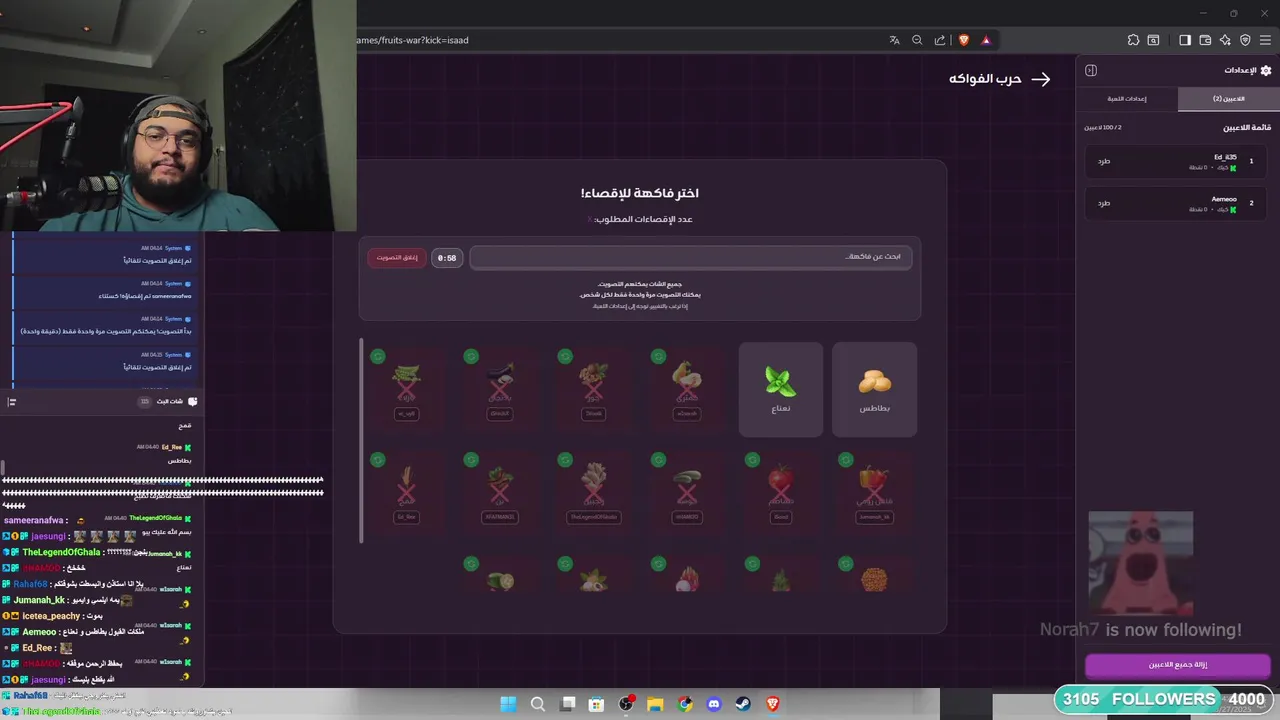The height and width of the screenshot is (720, 1280).
Task: Click the iSaad name tag on tomato card
Action: coord(781,517)
